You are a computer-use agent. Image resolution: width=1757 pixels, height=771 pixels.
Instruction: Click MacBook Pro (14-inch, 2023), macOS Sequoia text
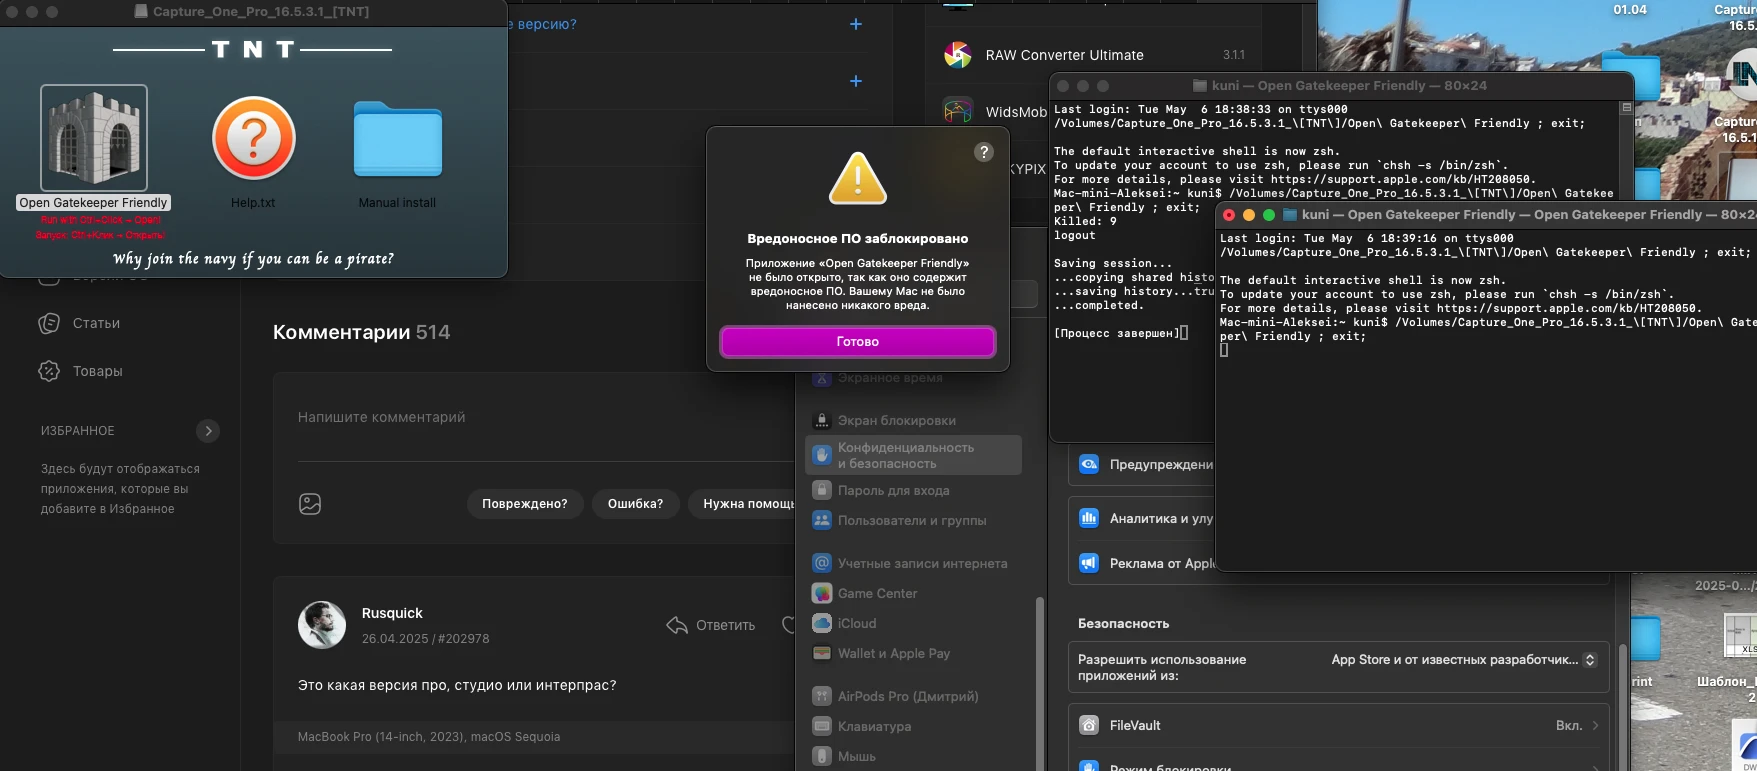(429, 737)
